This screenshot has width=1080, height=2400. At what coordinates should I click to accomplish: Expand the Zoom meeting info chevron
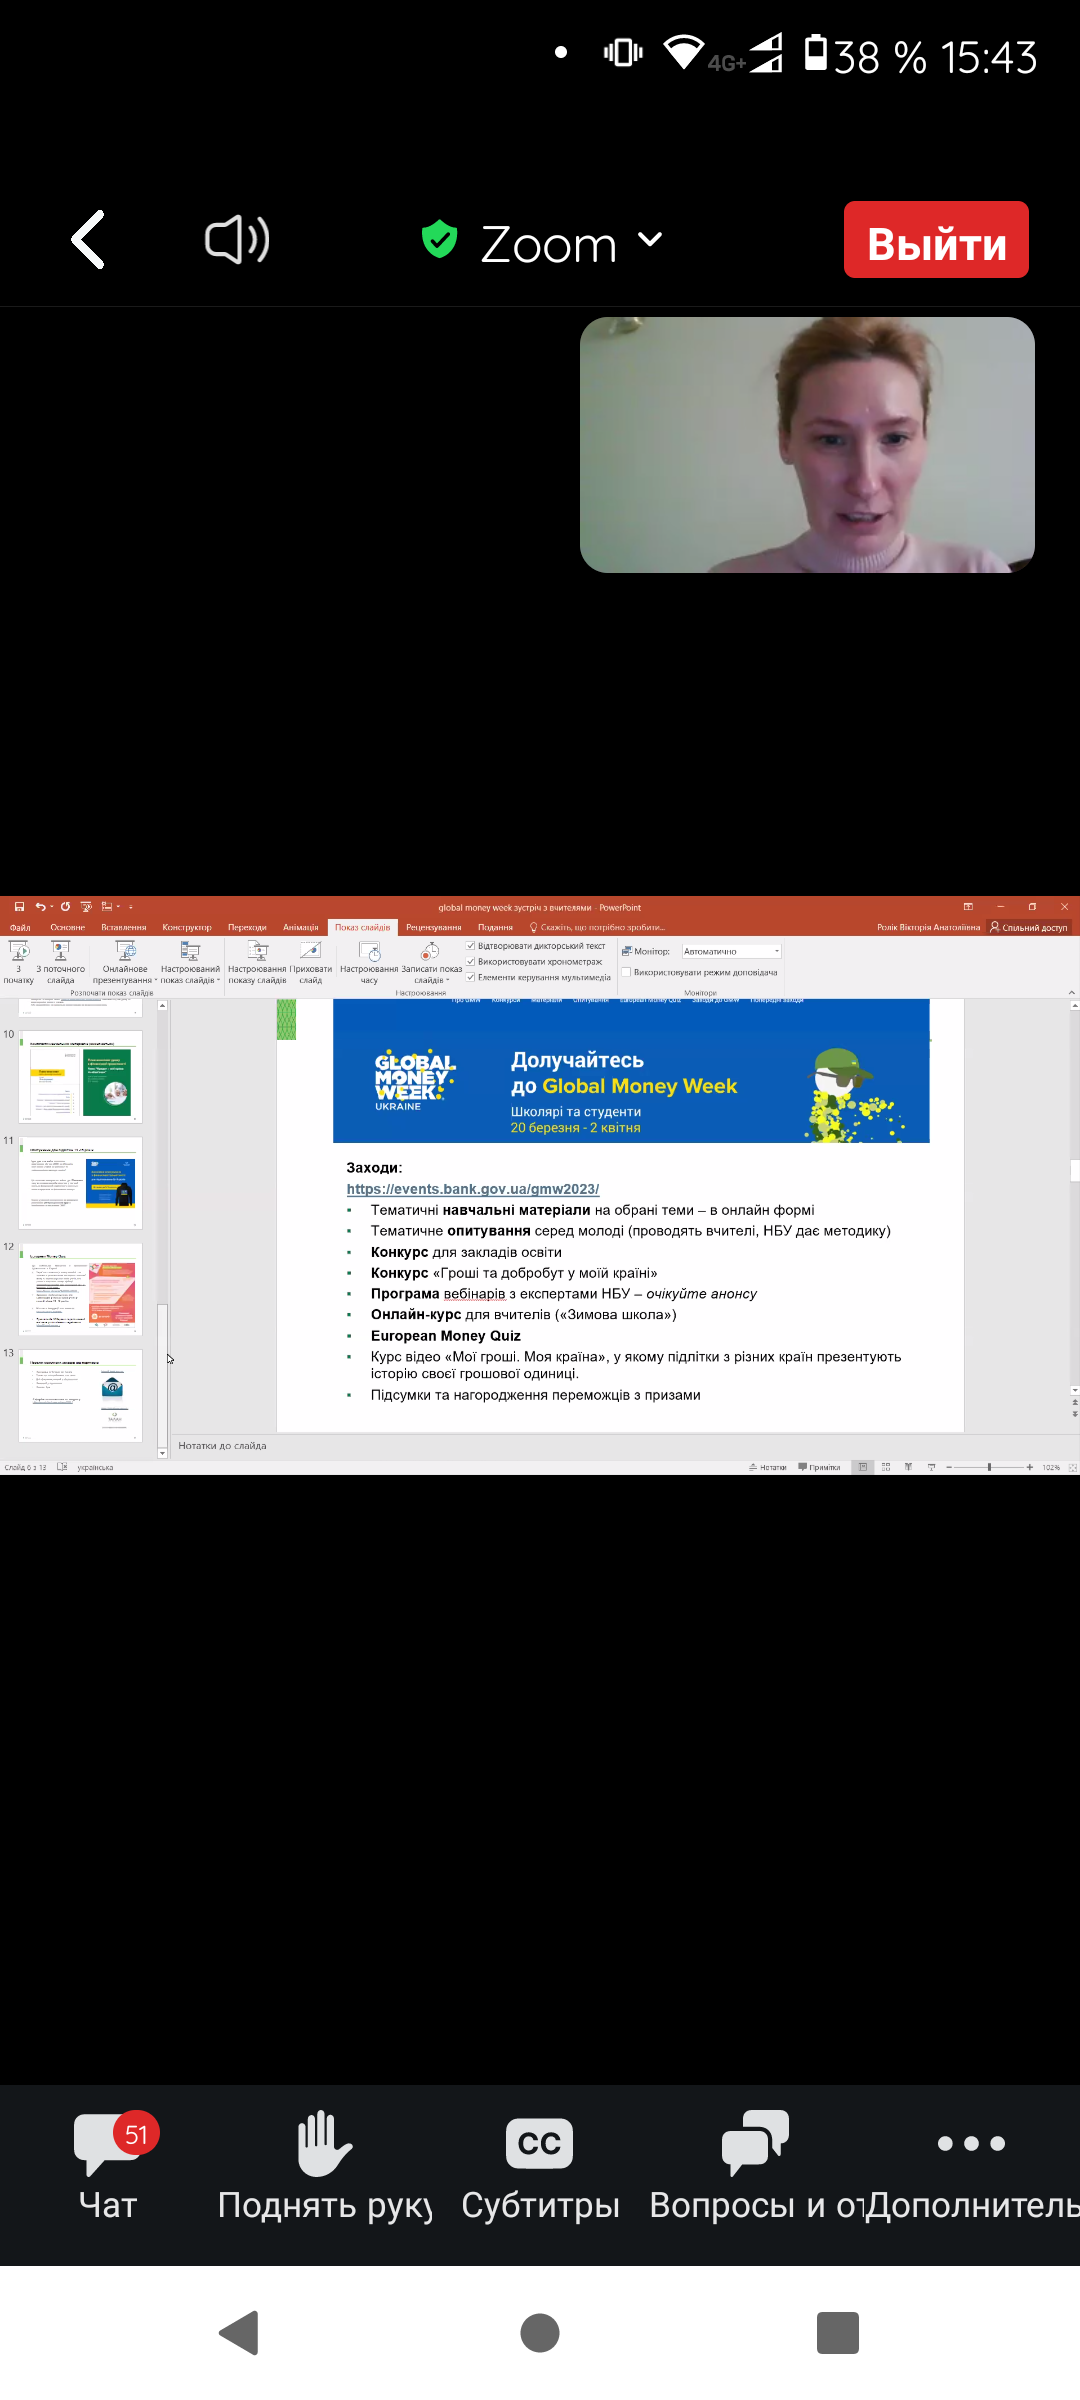pyautogui.click(x=650, y=240)
